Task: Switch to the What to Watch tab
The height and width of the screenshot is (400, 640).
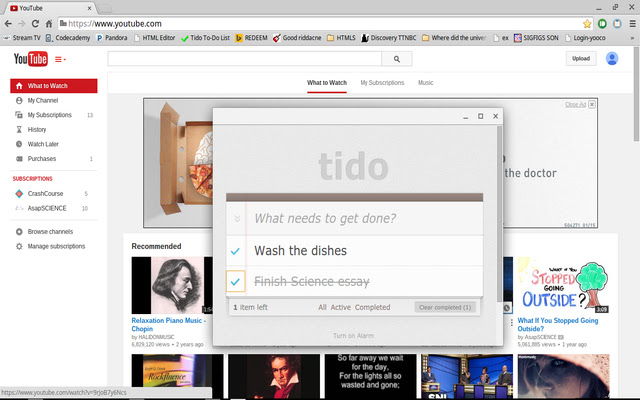Action: 327,83
